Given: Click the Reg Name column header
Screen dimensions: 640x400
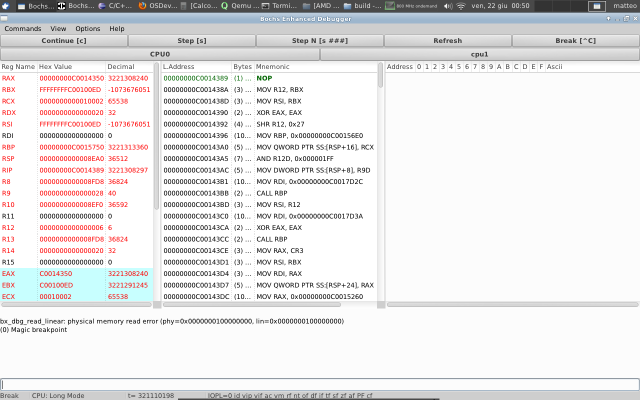Looking at the screenshot, I should [x=18, y=67].
